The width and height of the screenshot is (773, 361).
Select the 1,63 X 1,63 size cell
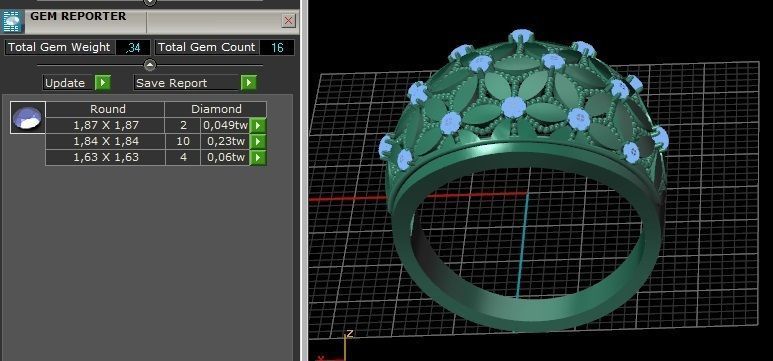105,157
